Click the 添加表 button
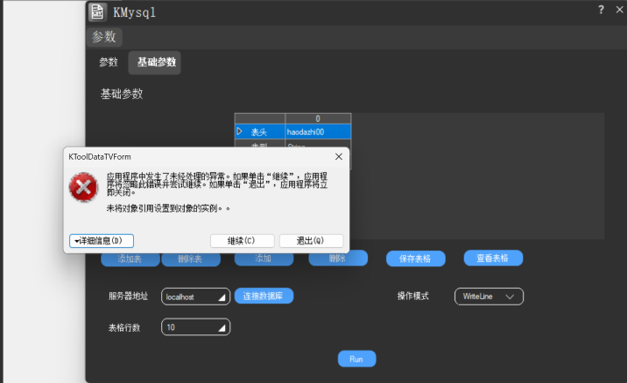 coord(130,259)
